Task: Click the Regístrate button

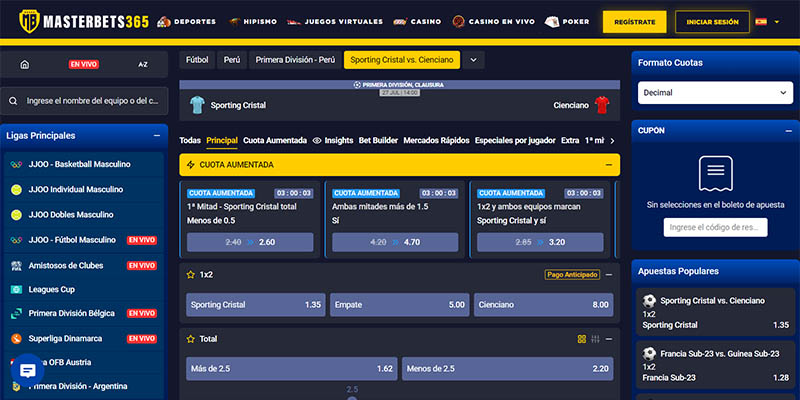Action: [x=635, y=22]
